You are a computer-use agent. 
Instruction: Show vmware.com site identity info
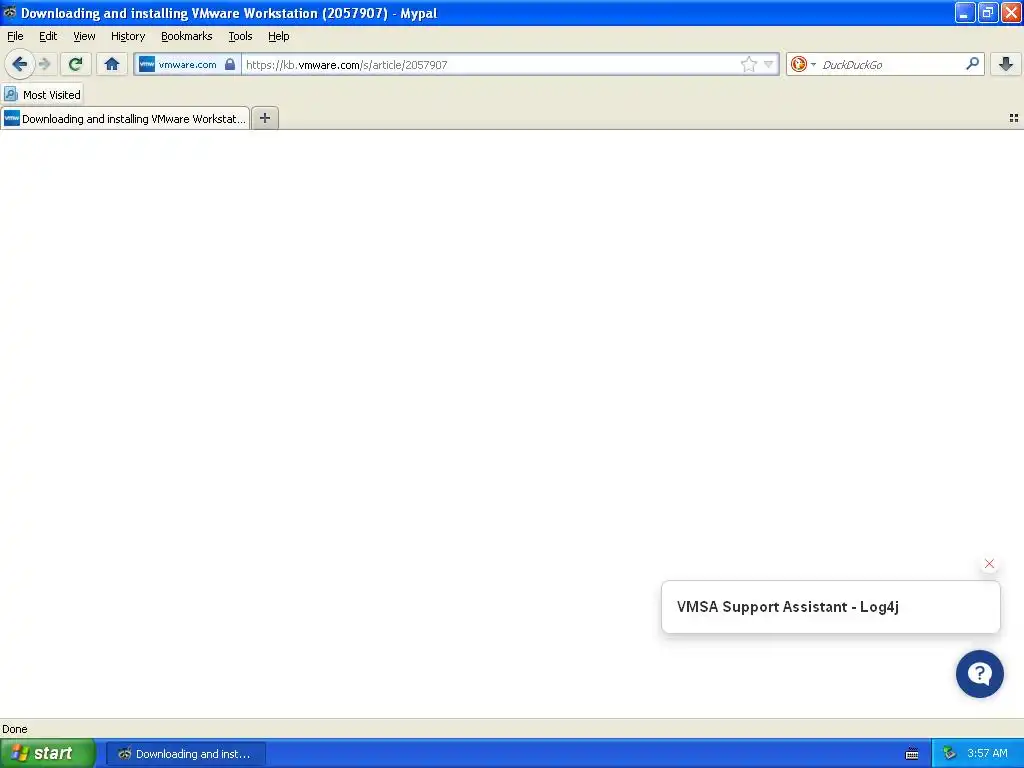[x=187, y=64]
